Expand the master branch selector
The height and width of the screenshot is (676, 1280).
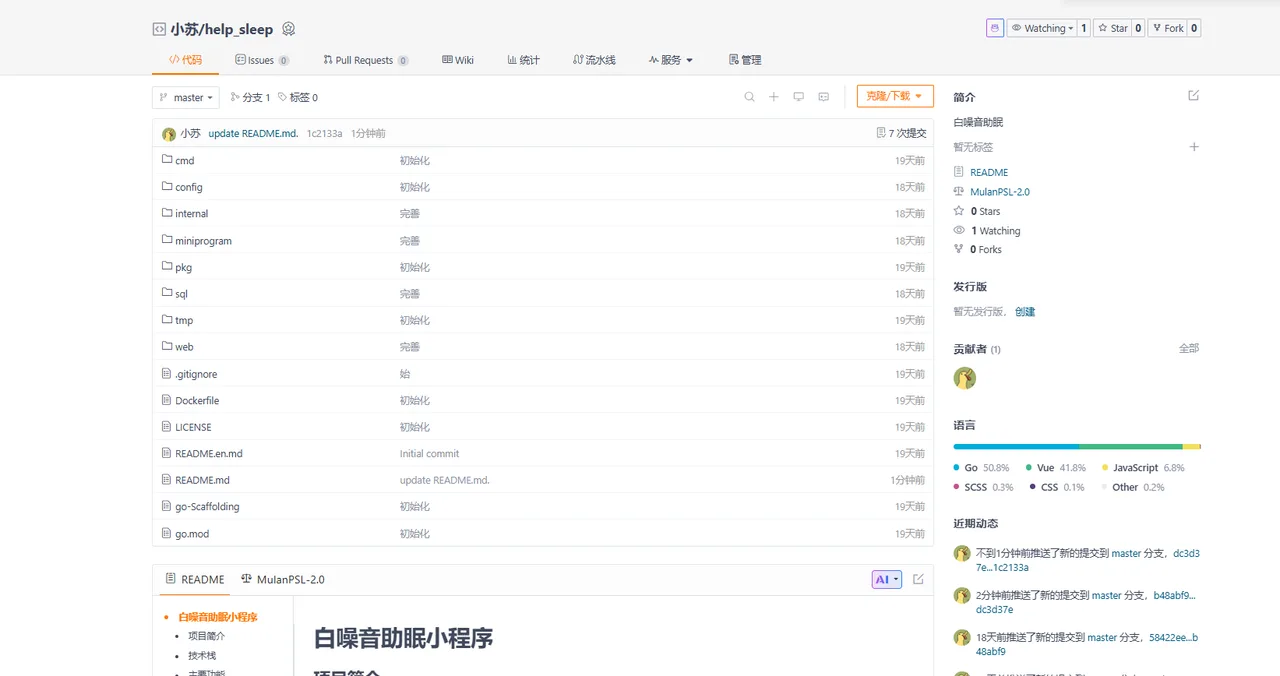tap(186, 97)
